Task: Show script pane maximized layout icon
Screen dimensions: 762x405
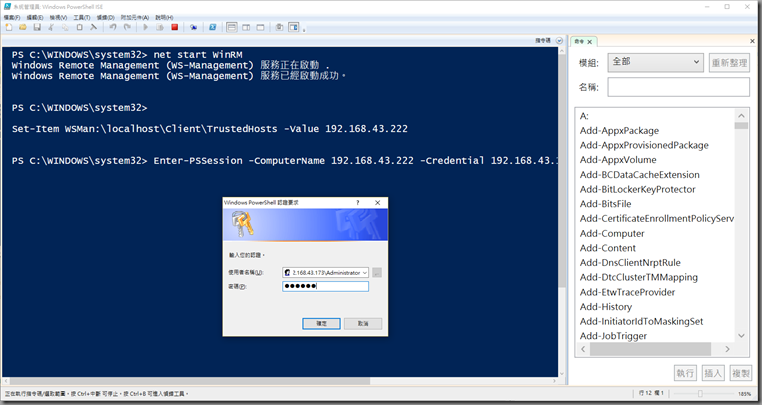Action: point(260,27)
